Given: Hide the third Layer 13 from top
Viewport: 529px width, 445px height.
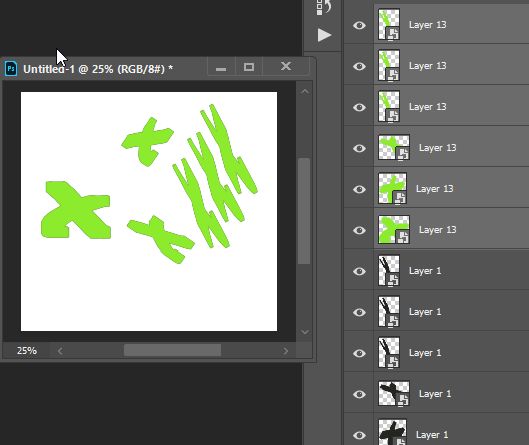Looking at the screenshot, I should [359, 107].
